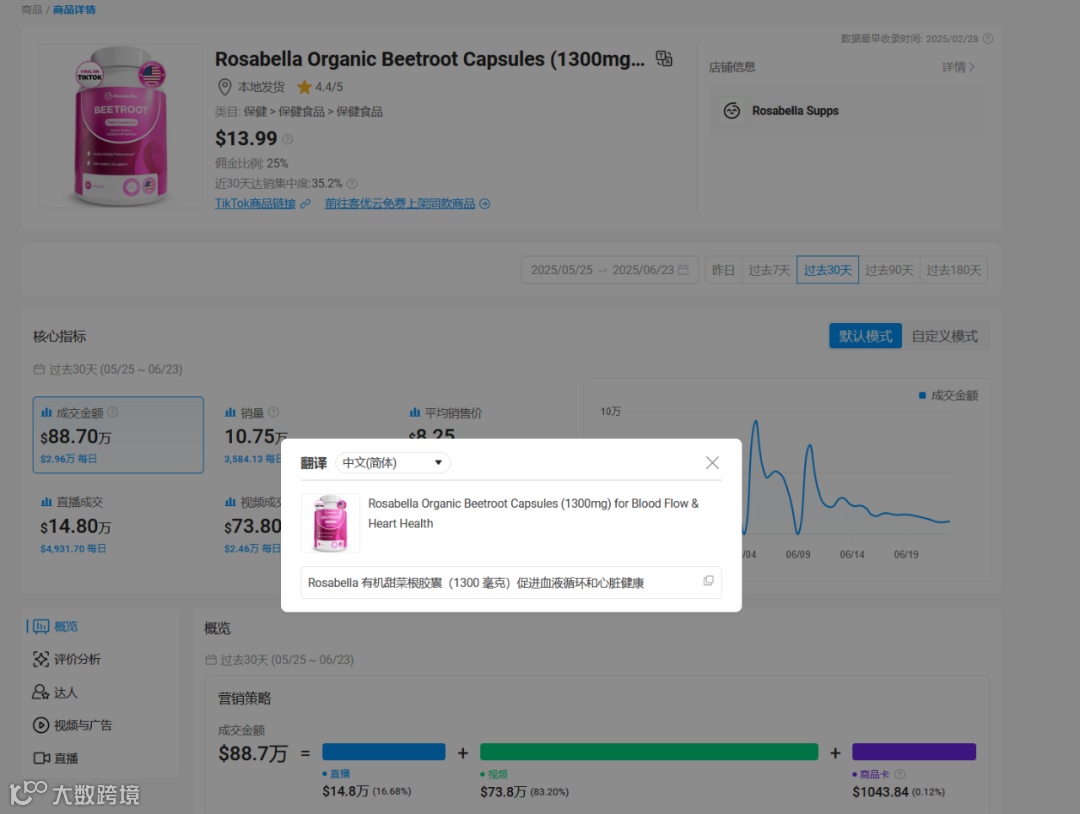Click the $73.8万 (83.20%) 视频 value

point(524,792)
